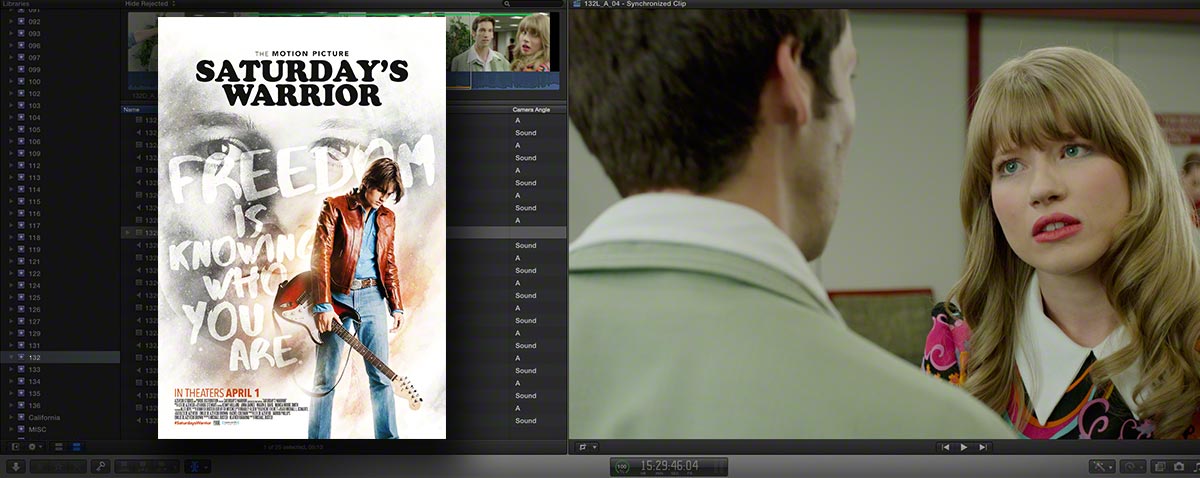Click the event icon beside 100
This screenshot has height=478, width=1200.
22,81
